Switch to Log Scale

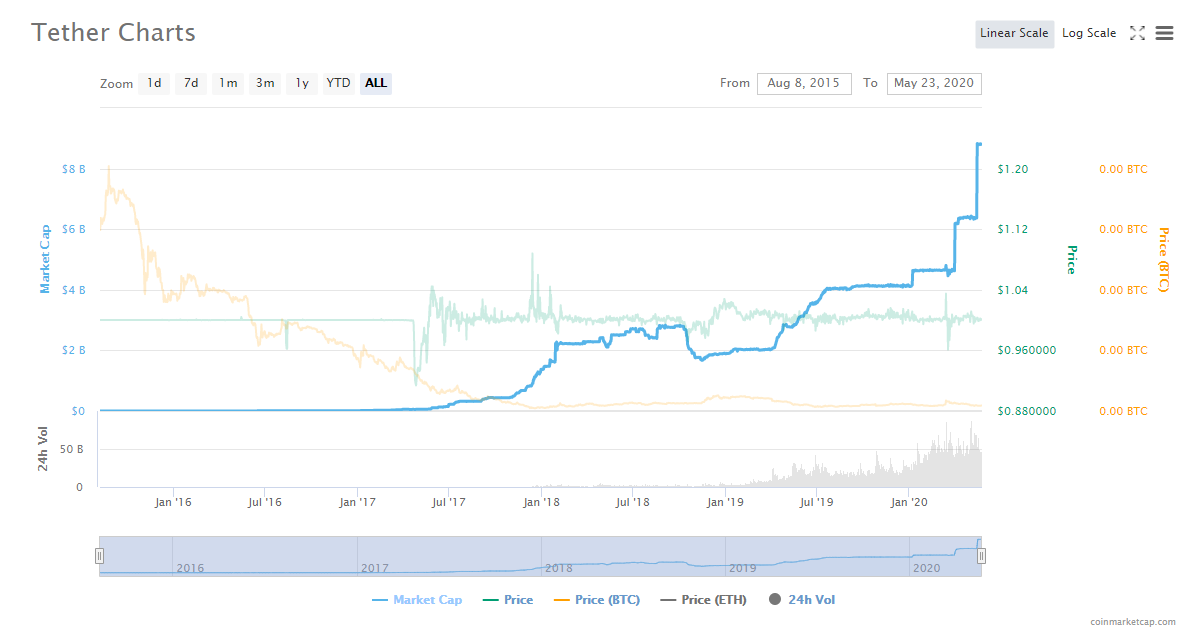click(x=1088, y=34)
